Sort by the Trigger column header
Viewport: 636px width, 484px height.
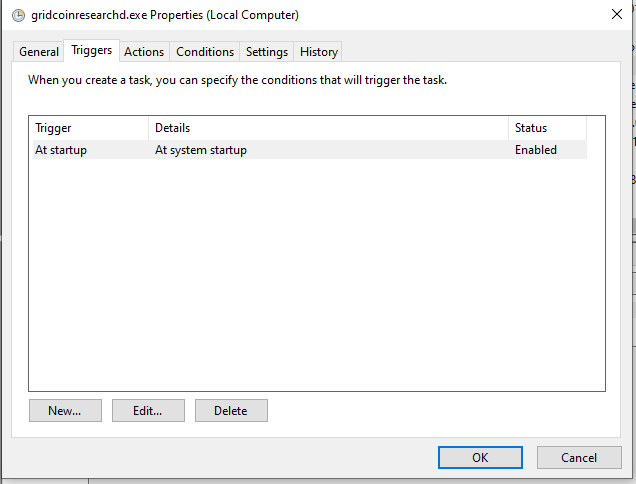coord(90,128)
